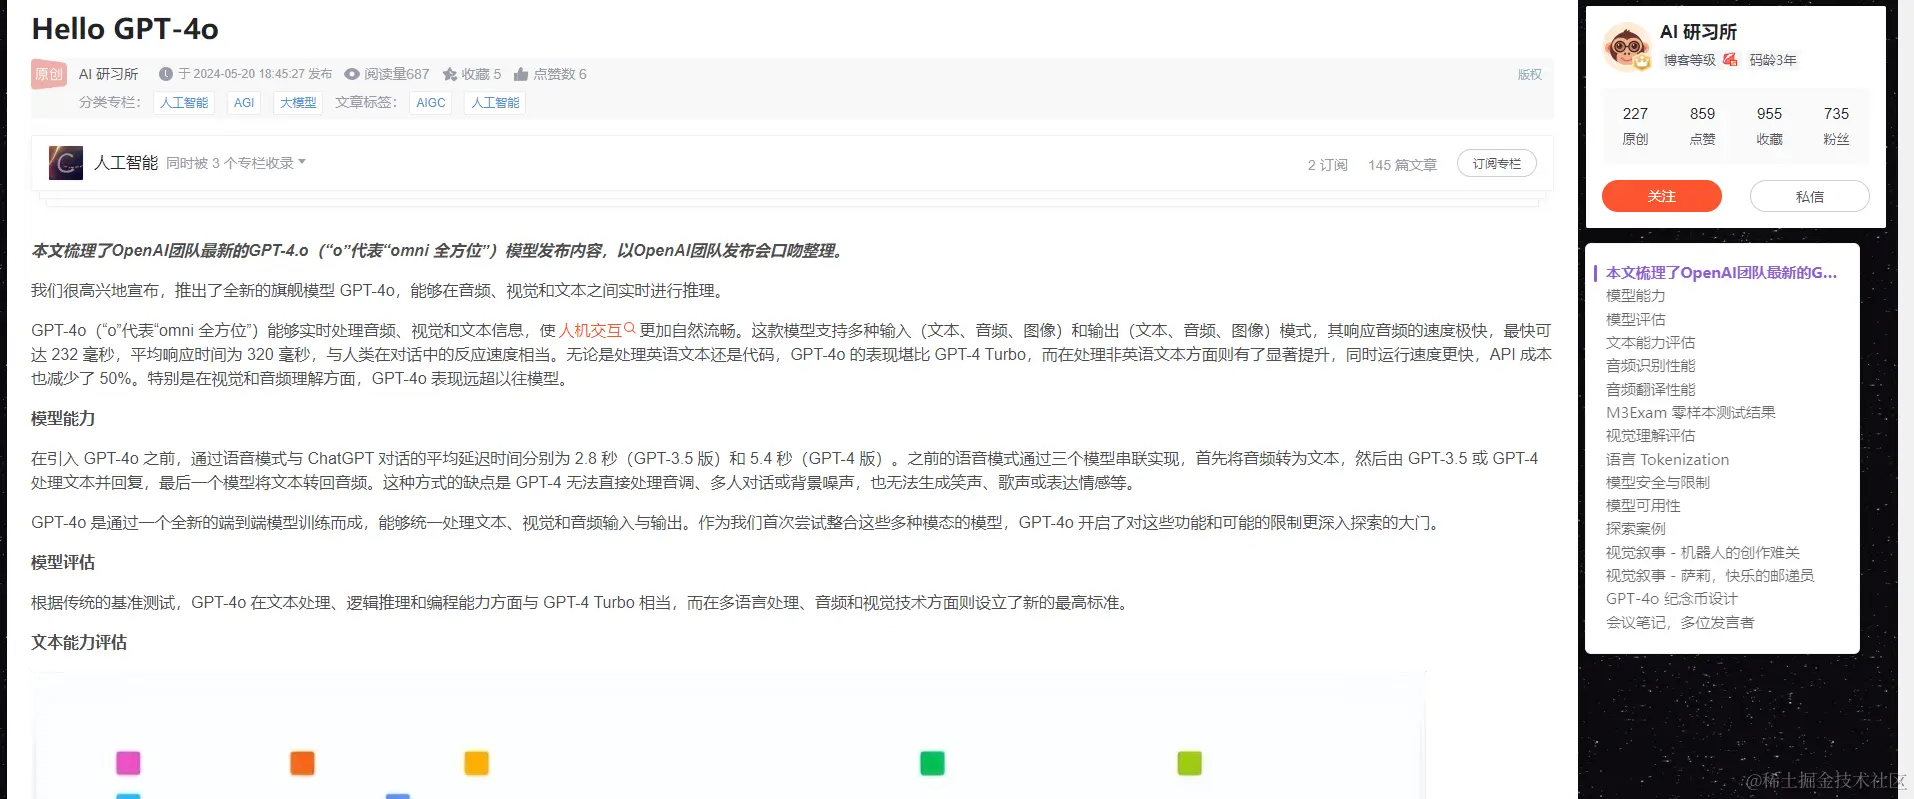Click the yellow-orange legend square in chart
The width and height of the screenshot is (1914, 799).
[476, 763]
